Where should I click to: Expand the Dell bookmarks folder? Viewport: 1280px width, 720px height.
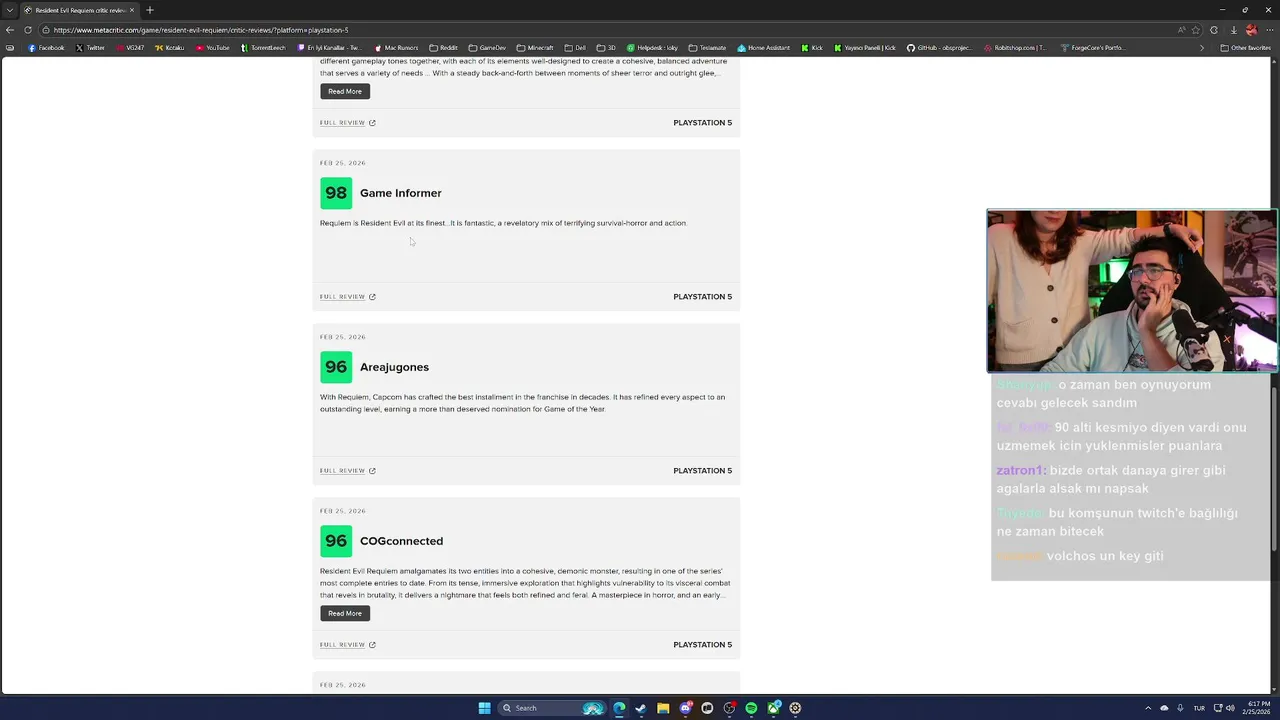click(575, 48)
